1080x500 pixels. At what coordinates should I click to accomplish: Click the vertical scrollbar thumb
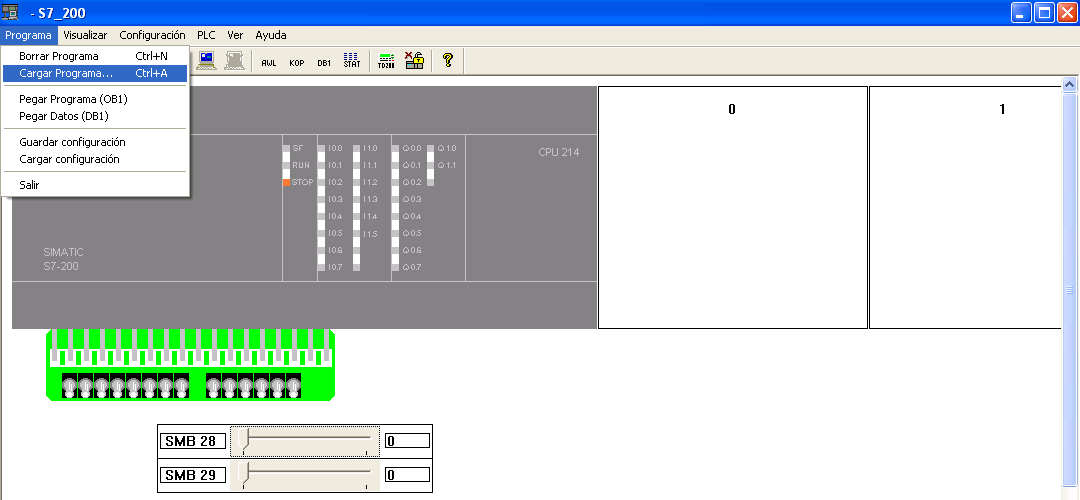pyautogui.click(x=1070, y=290)
